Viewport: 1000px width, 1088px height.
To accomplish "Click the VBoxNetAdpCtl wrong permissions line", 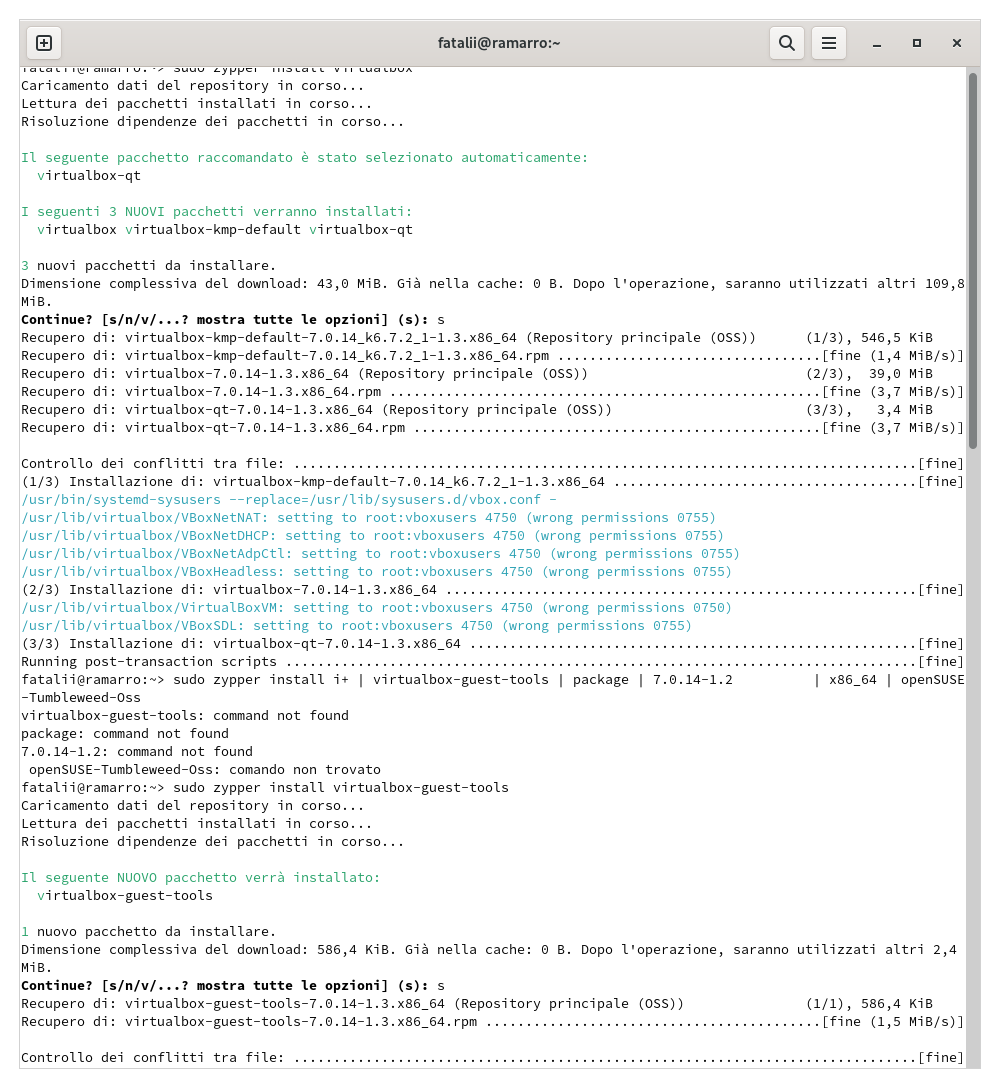I will point(380,554).
